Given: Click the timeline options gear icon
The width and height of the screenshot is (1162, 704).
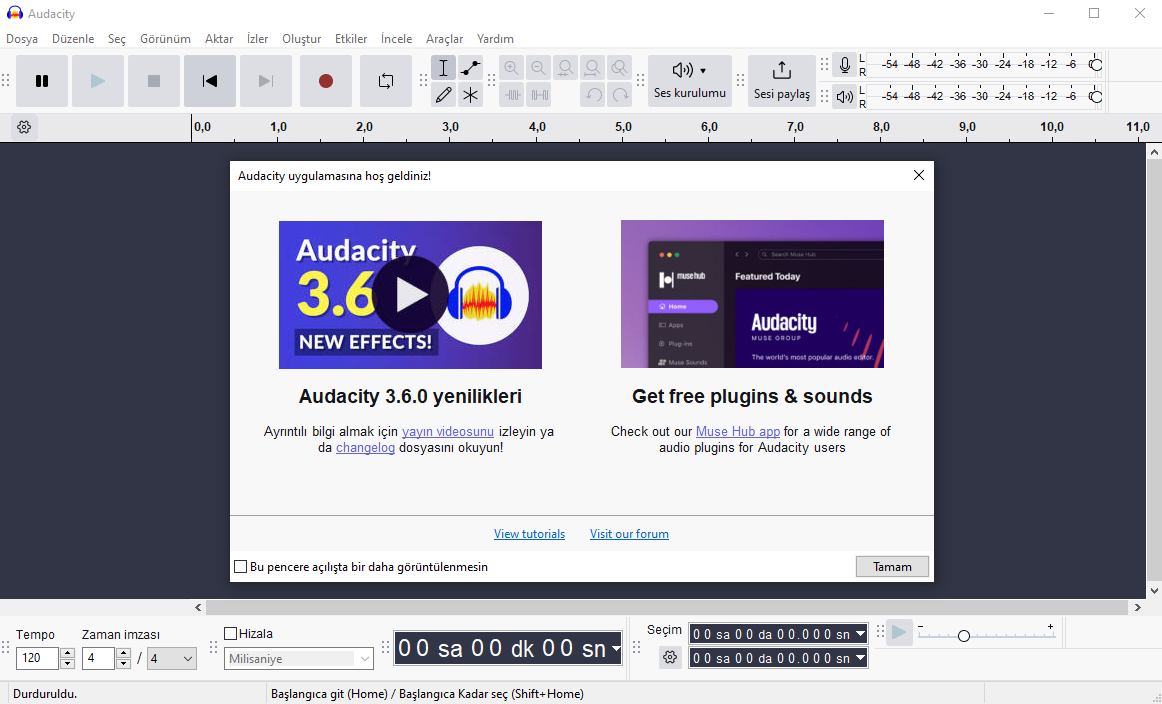Looking at the screenshot, I should point(24,127).
